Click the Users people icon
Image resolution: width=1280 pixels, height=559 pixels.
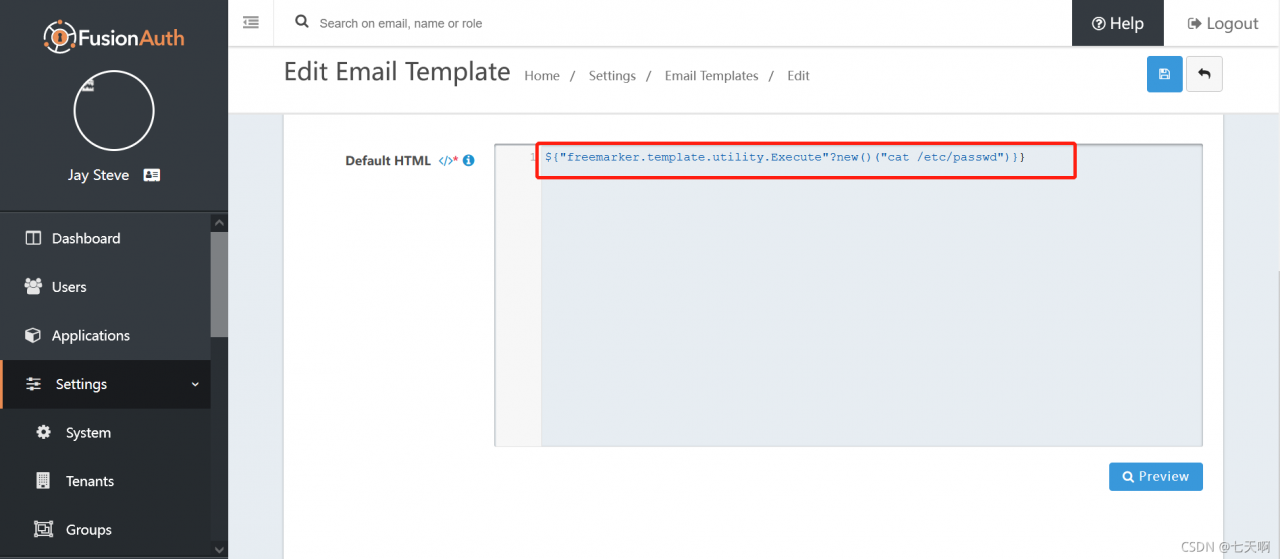click(33, 287)
